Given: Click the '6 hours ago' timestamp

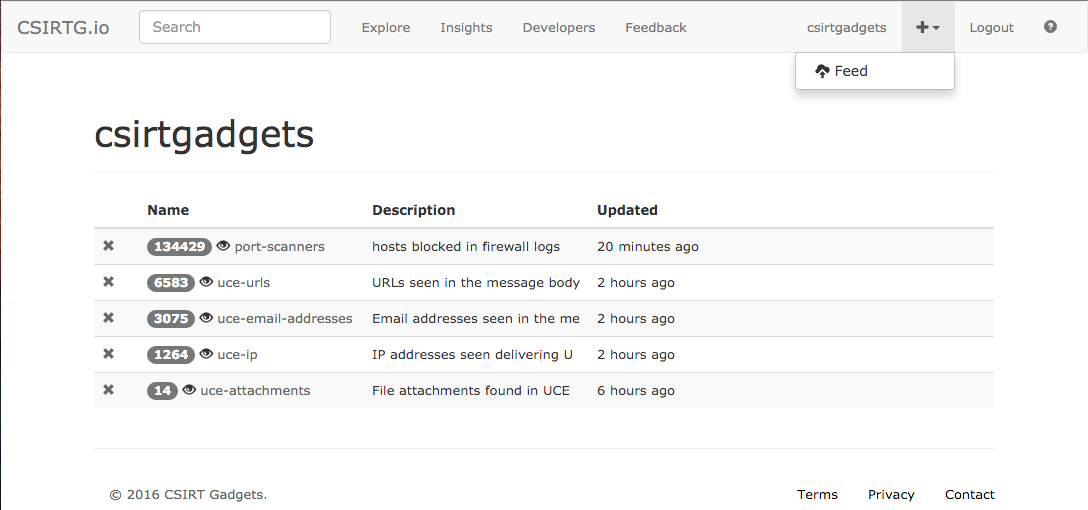Looking at the screenshot, I should 636,391.
